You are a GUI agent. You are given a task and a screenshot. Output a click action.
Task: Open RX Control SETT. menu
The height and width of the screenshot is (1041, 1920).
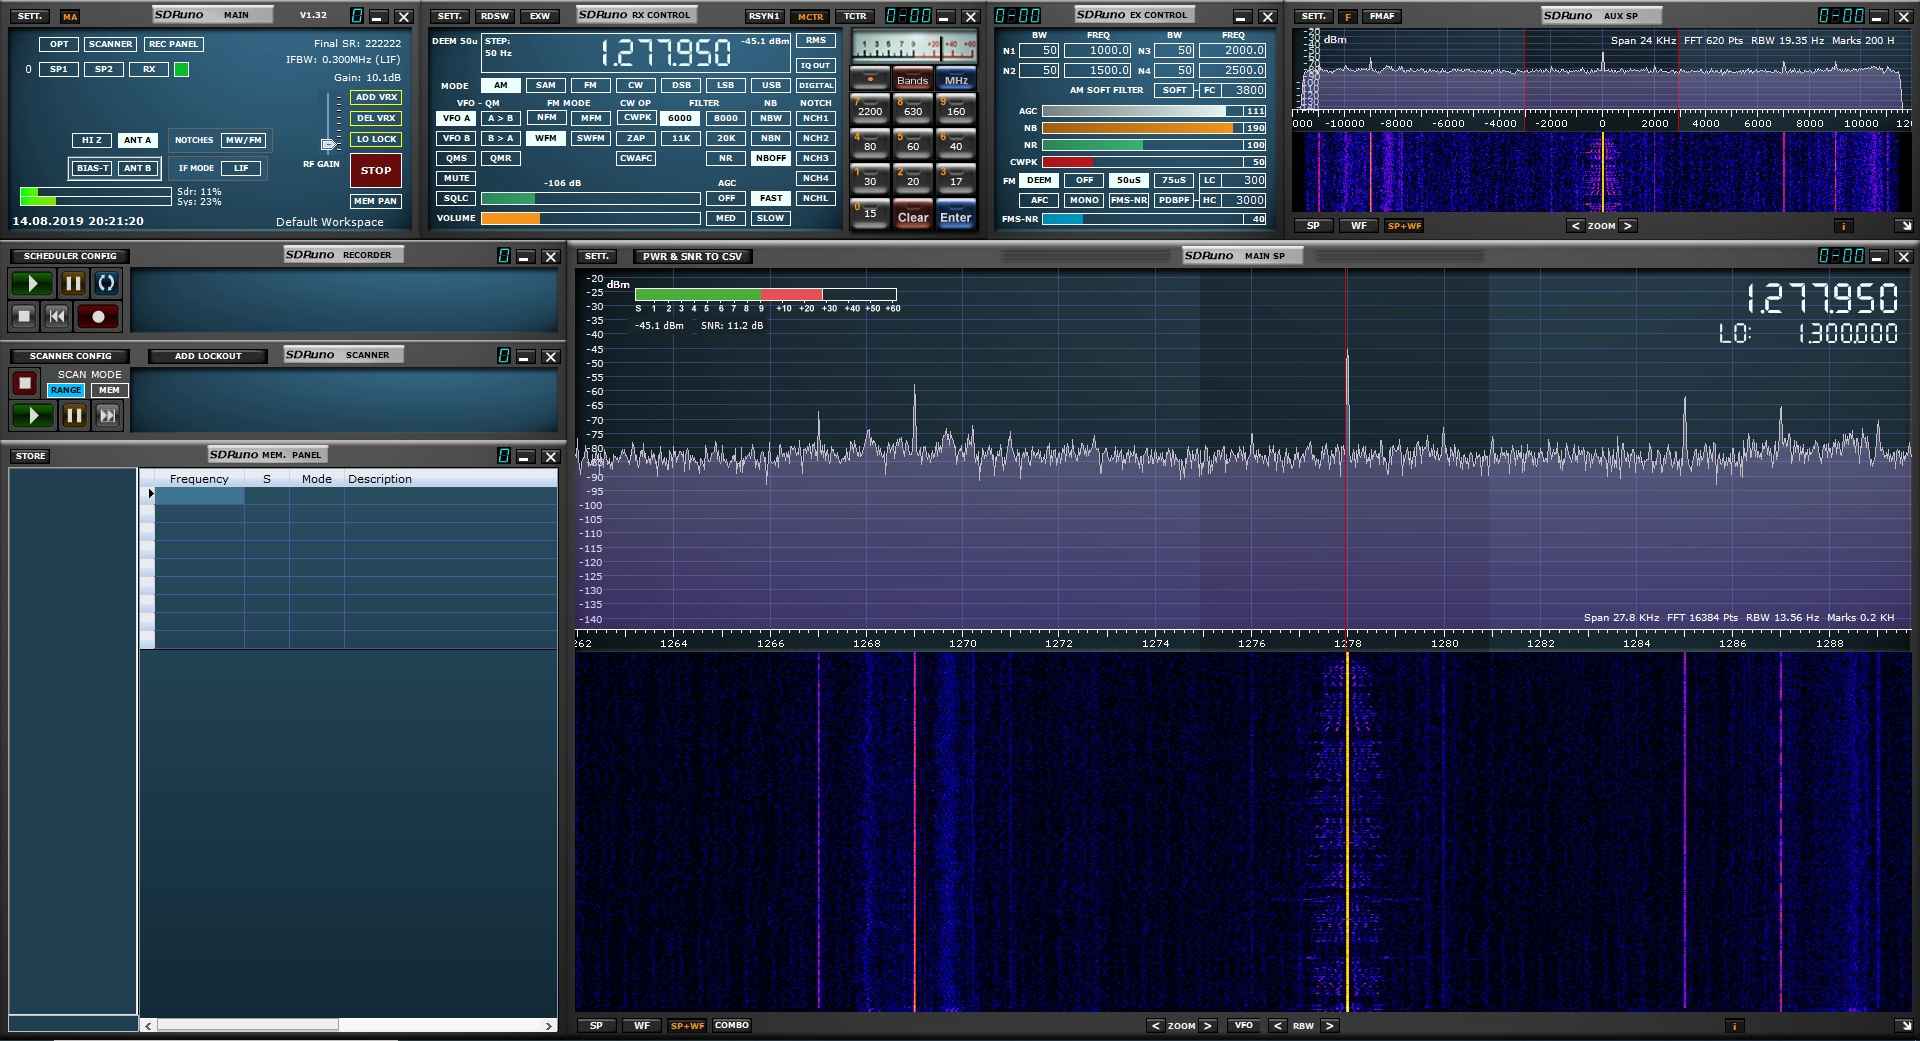pos(449,17)
